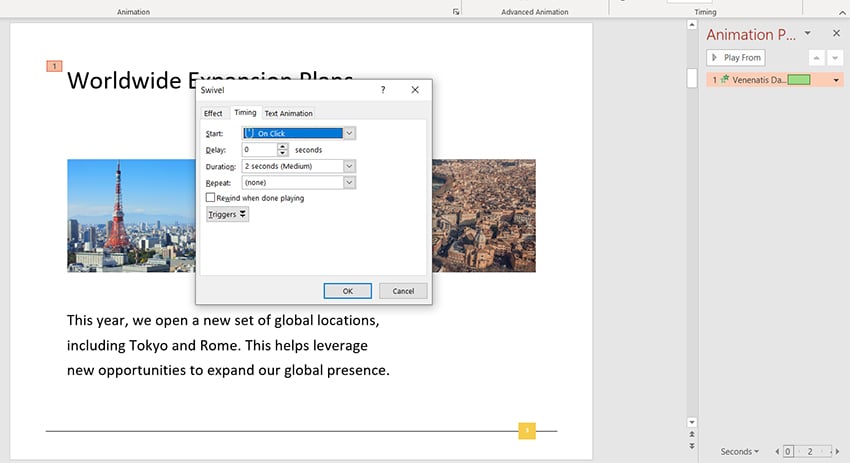Confirm the Swivel dialog with OK

coord(348,291)
